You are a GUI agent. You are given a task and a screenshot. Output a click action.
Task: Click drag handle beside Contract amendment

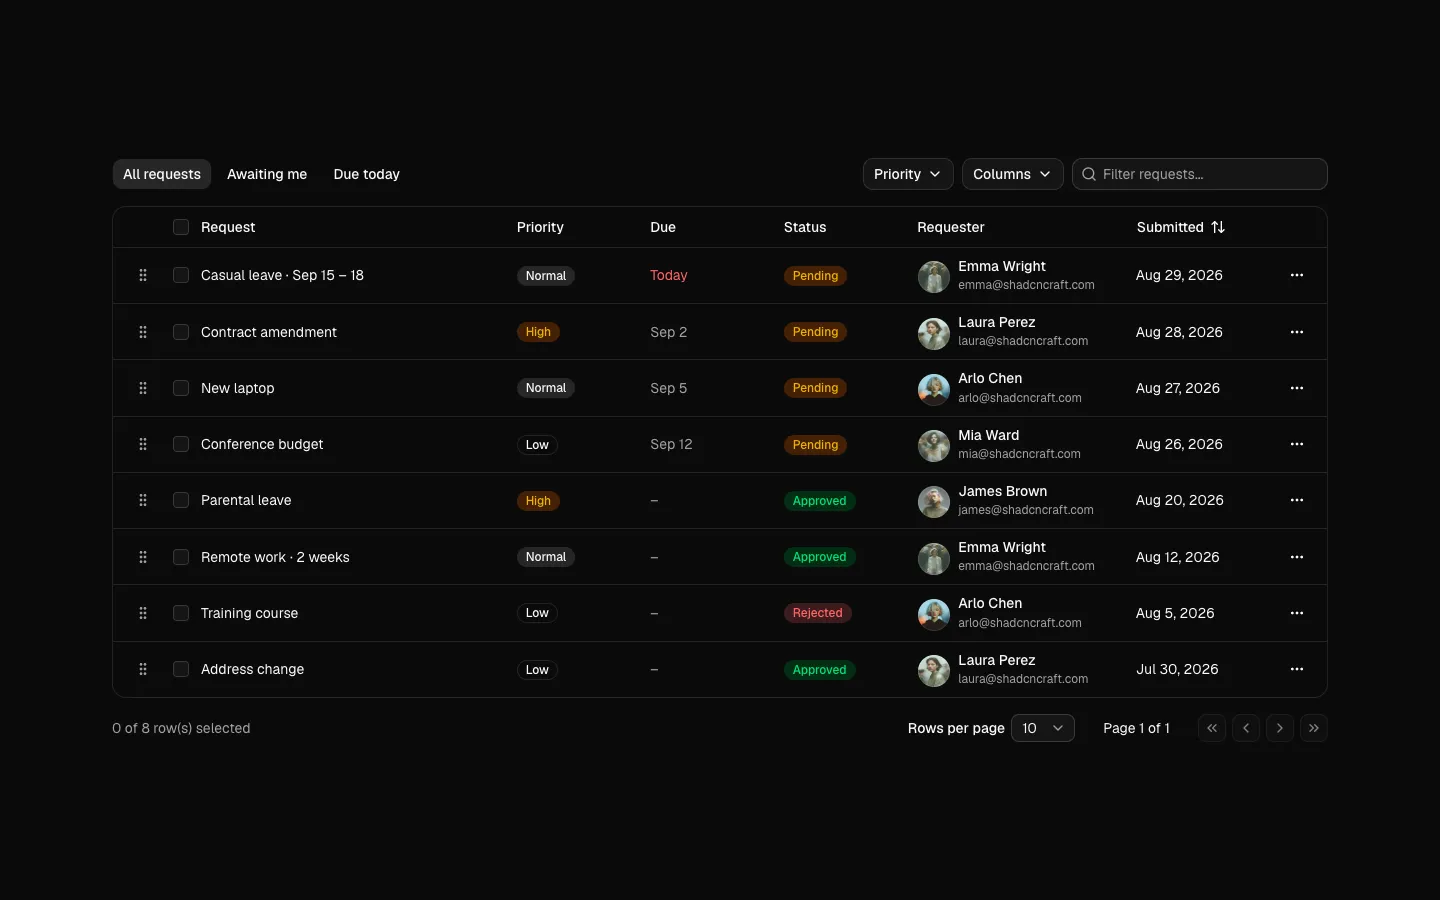pos(143,332)
